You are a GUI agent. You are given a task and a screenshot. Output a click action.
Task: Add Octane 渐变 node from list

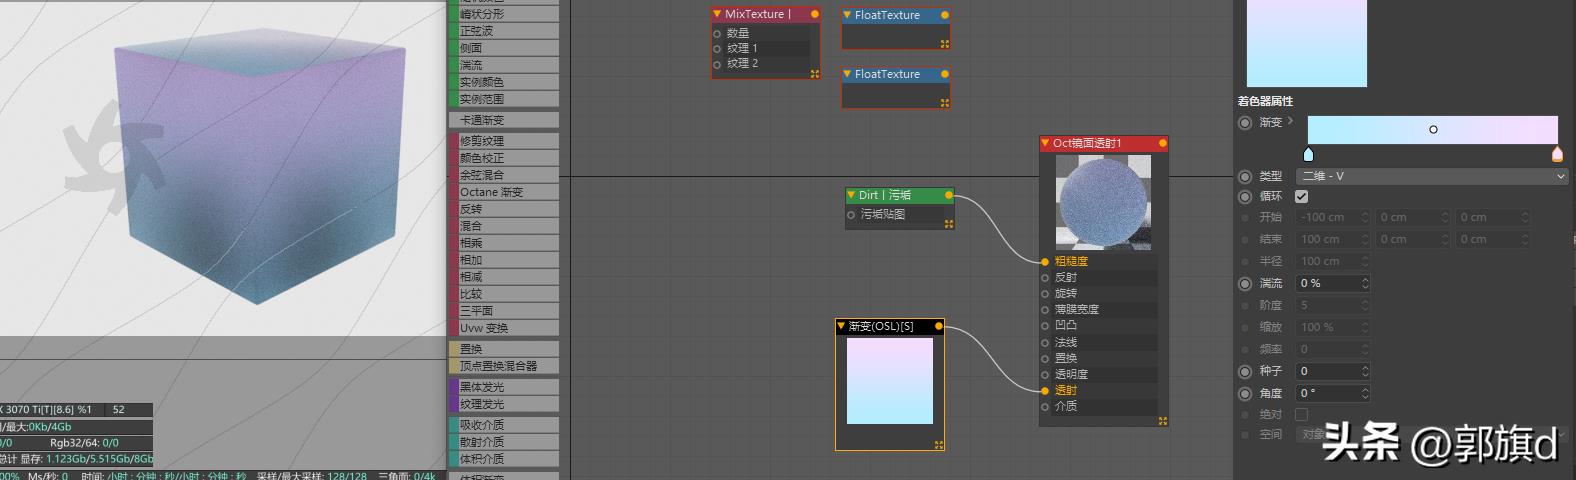pos(505,192)
